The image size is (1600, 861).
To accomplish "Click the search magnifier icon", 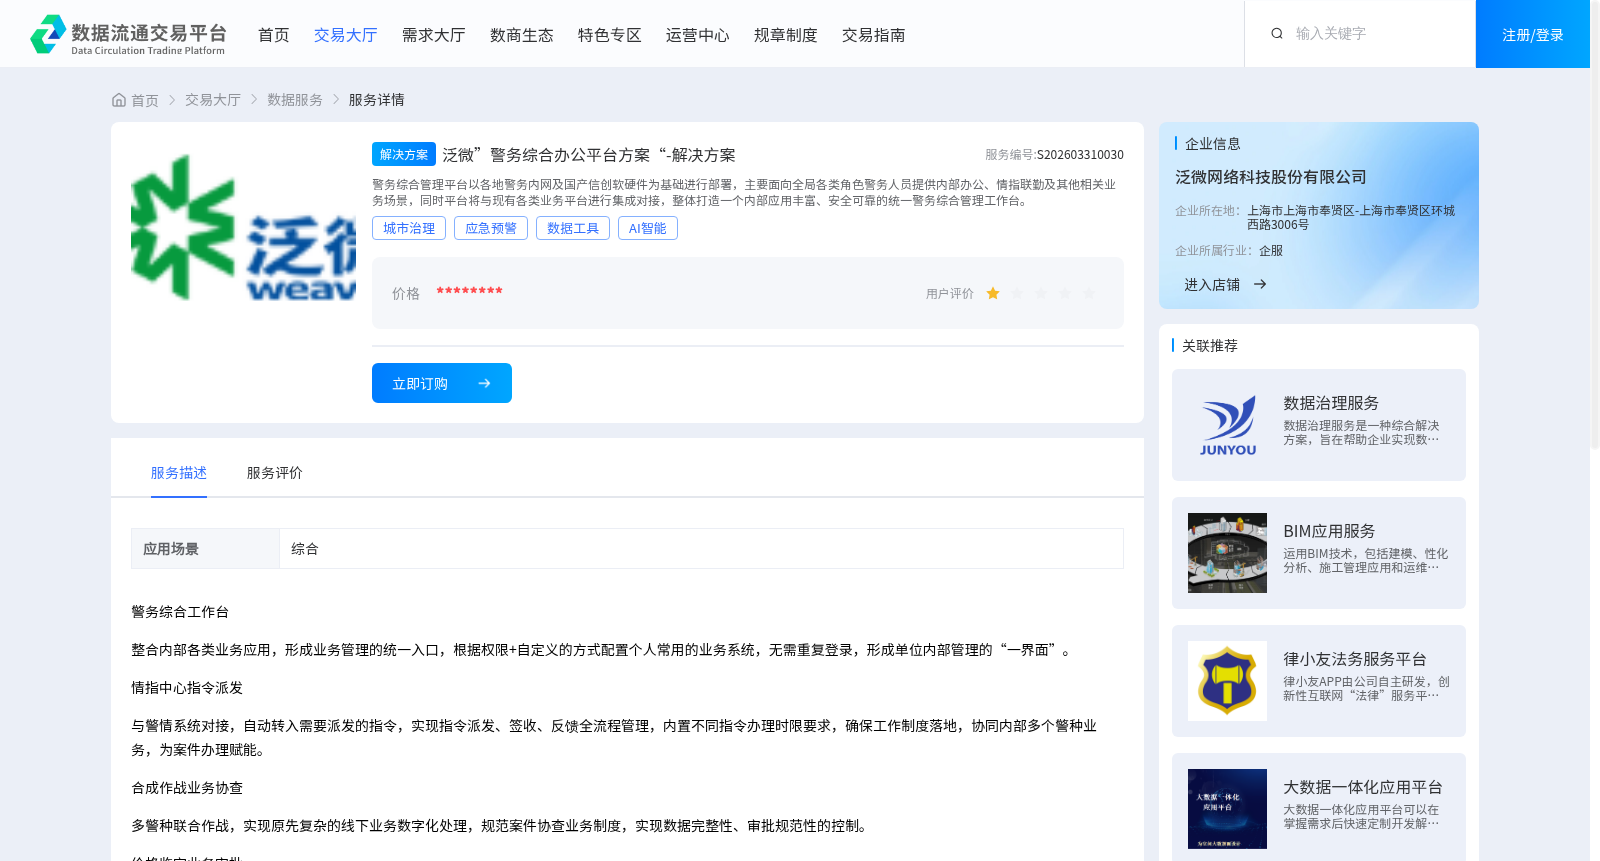I will coord(1277,33).
